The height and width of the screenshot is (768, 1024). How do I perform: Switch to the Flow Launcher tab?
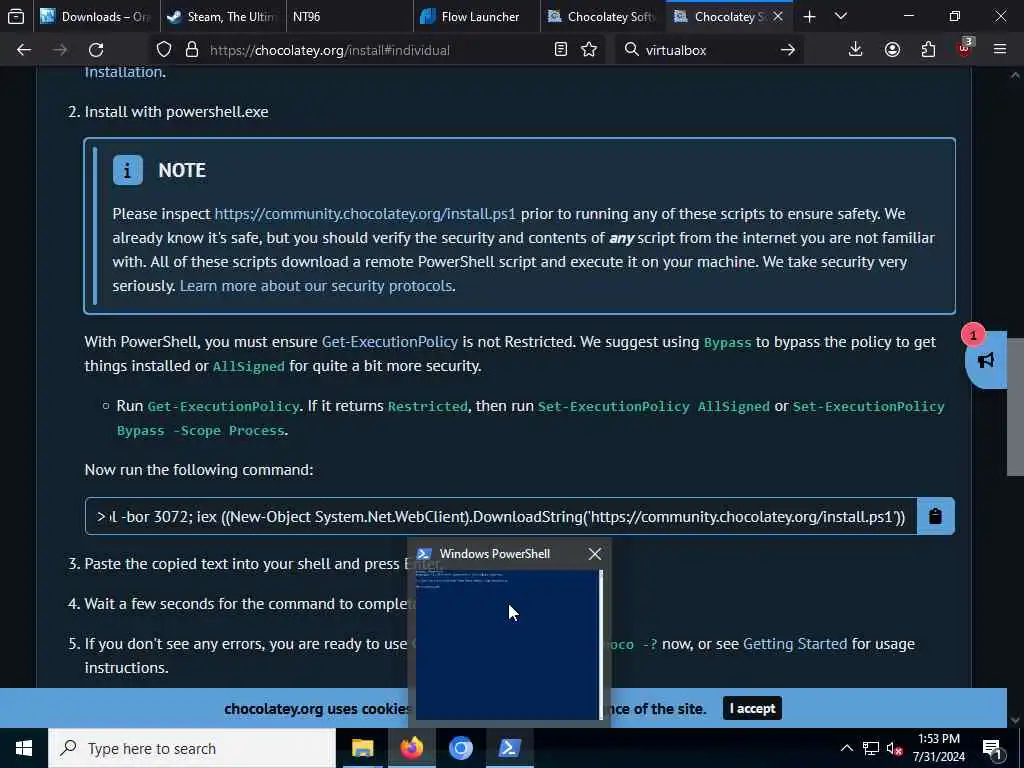477,16
